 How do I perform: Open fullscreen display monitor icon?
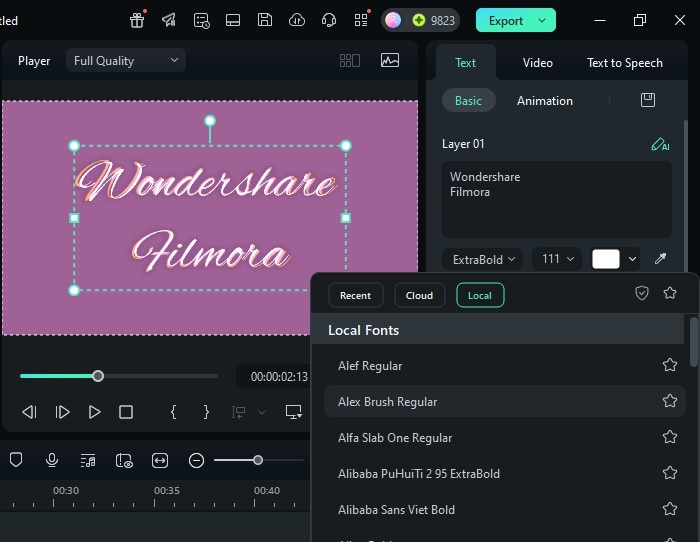[x=293, y=412]
